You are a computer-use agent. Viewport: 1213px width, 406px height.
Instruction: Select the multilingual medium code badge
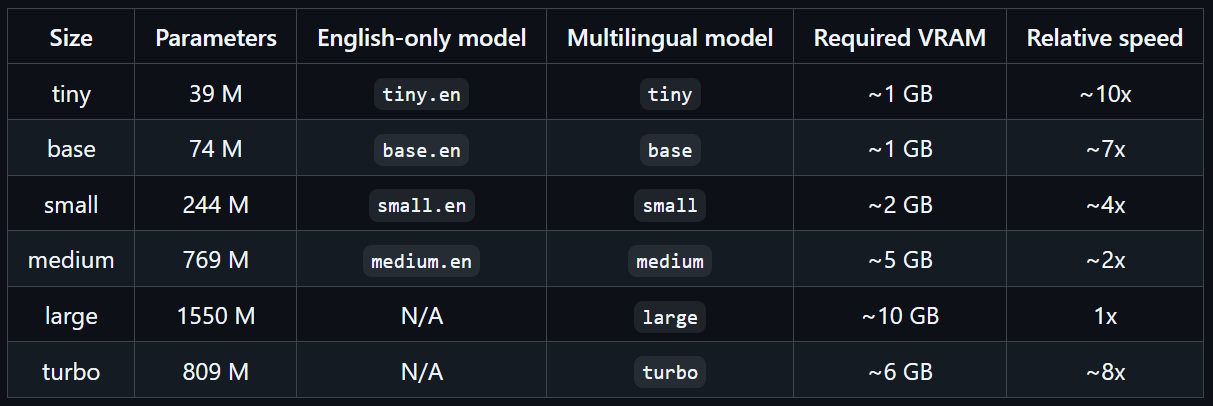click(670, 261)
